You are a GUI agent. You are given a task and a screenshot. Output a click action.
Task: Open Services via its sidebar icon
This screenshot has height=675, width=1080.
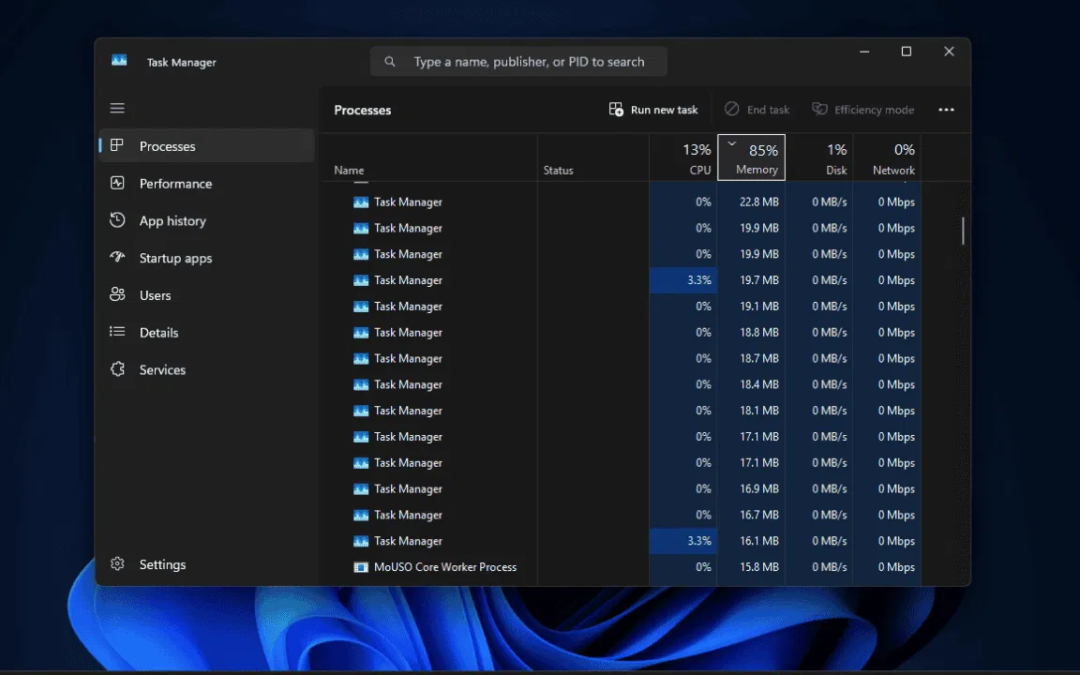tap(117, 369)
